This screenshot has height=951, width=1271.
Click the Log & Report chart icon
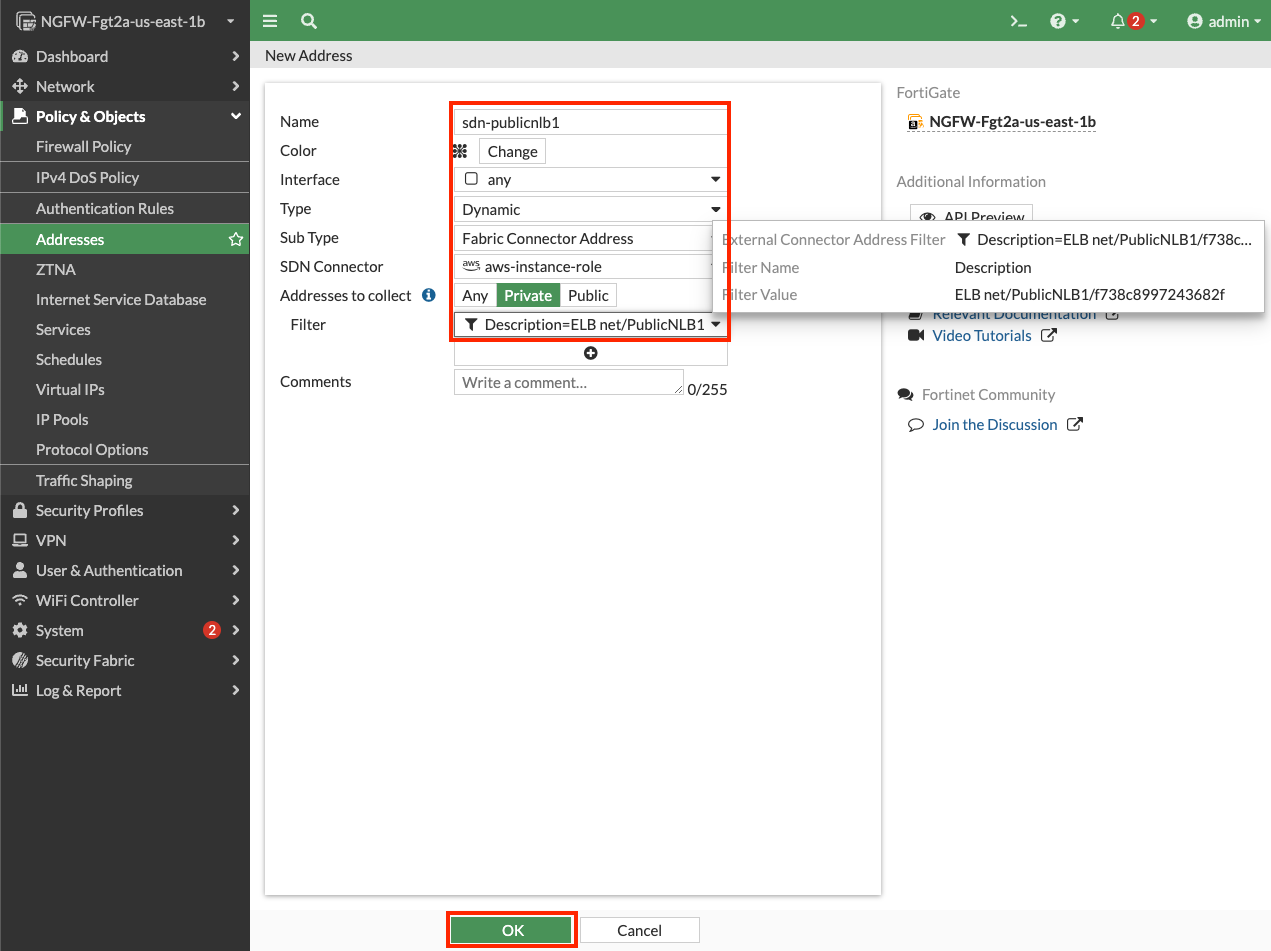point(19,690)
